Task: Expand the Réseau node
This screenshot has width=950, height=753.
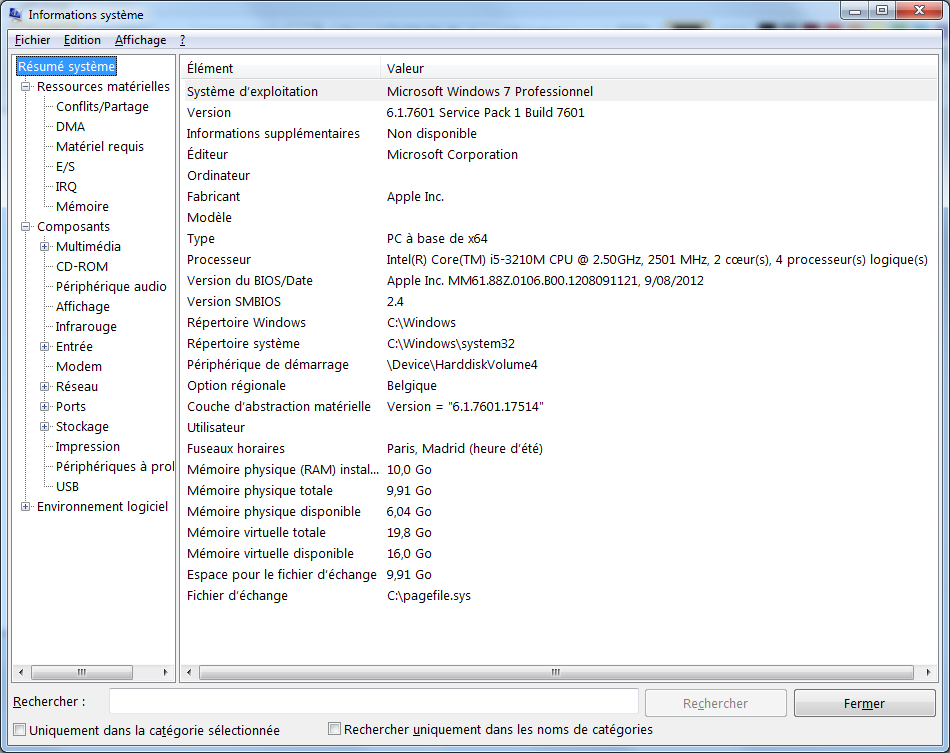Action: (x=44, y=386)
